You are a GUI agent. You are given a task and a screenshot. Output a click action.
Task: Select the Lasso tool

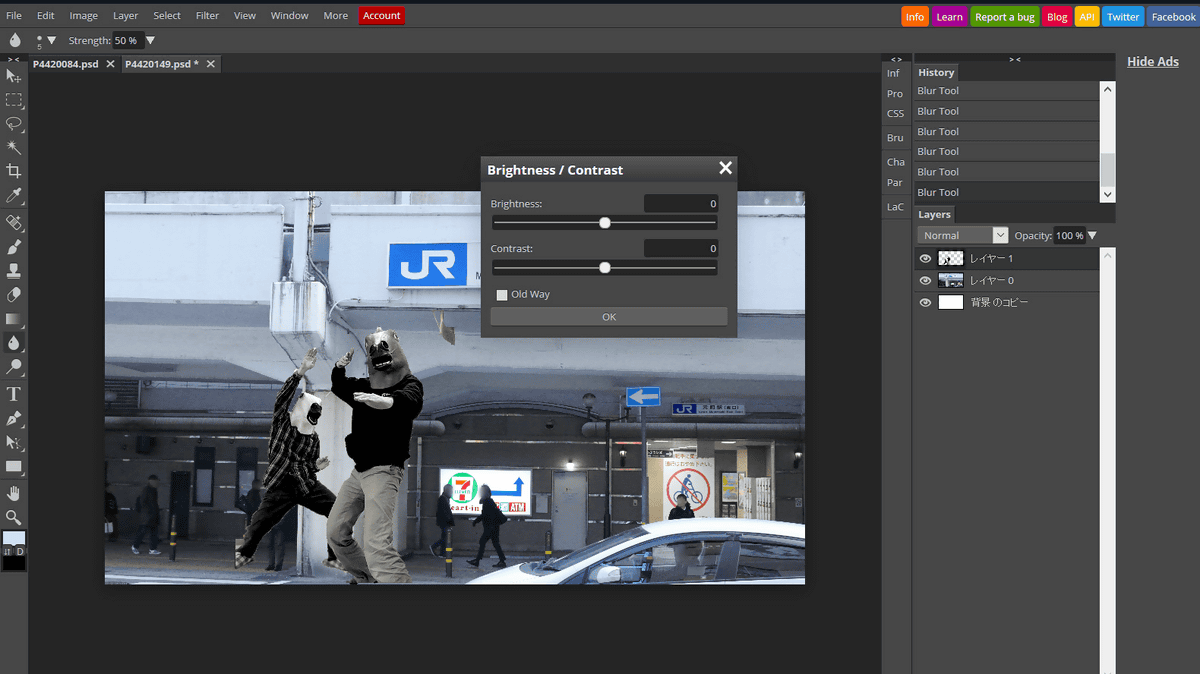pos(14,124)
